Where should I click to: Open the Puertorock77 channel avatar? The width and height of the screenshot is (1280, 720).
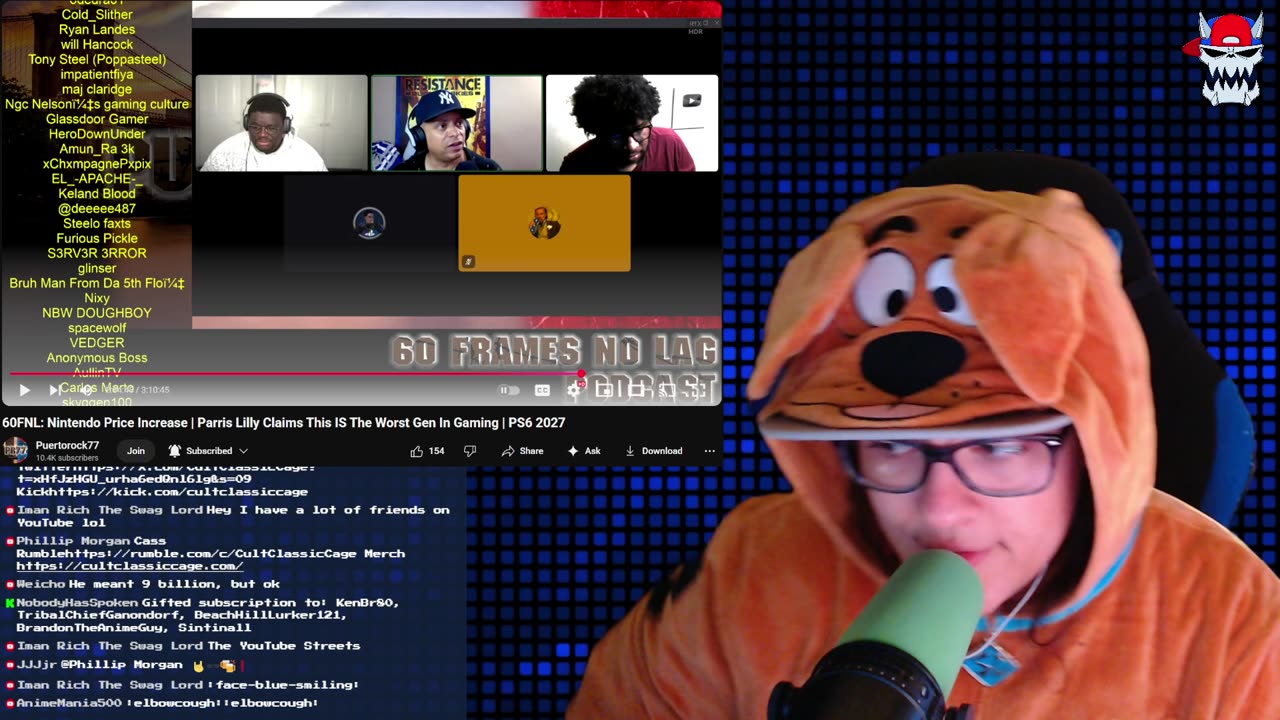(15, 451)
